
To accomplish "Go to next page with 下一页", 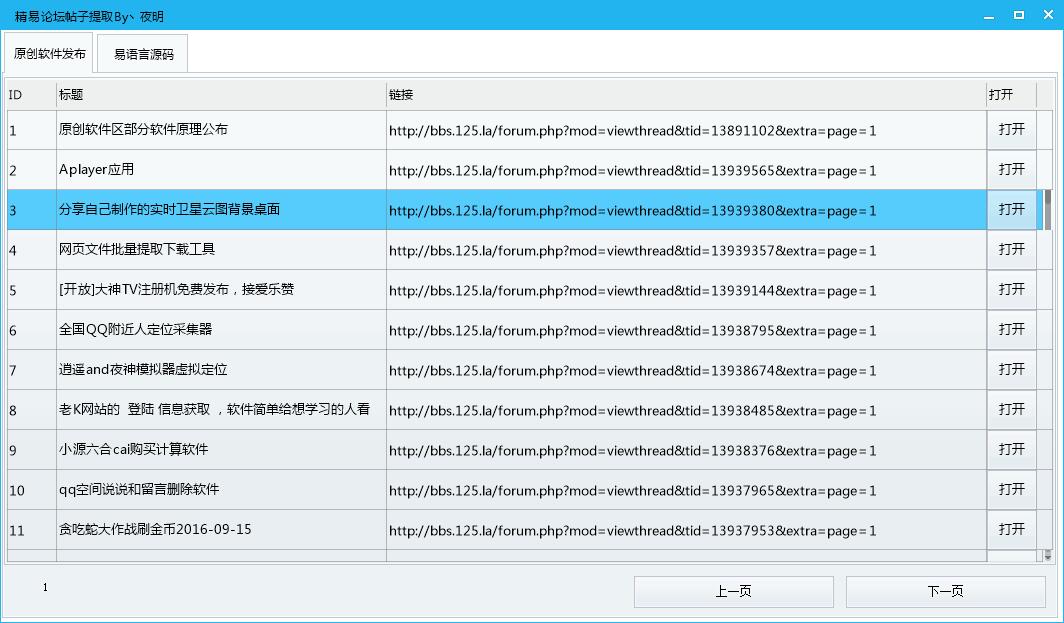I will [945, 592].
